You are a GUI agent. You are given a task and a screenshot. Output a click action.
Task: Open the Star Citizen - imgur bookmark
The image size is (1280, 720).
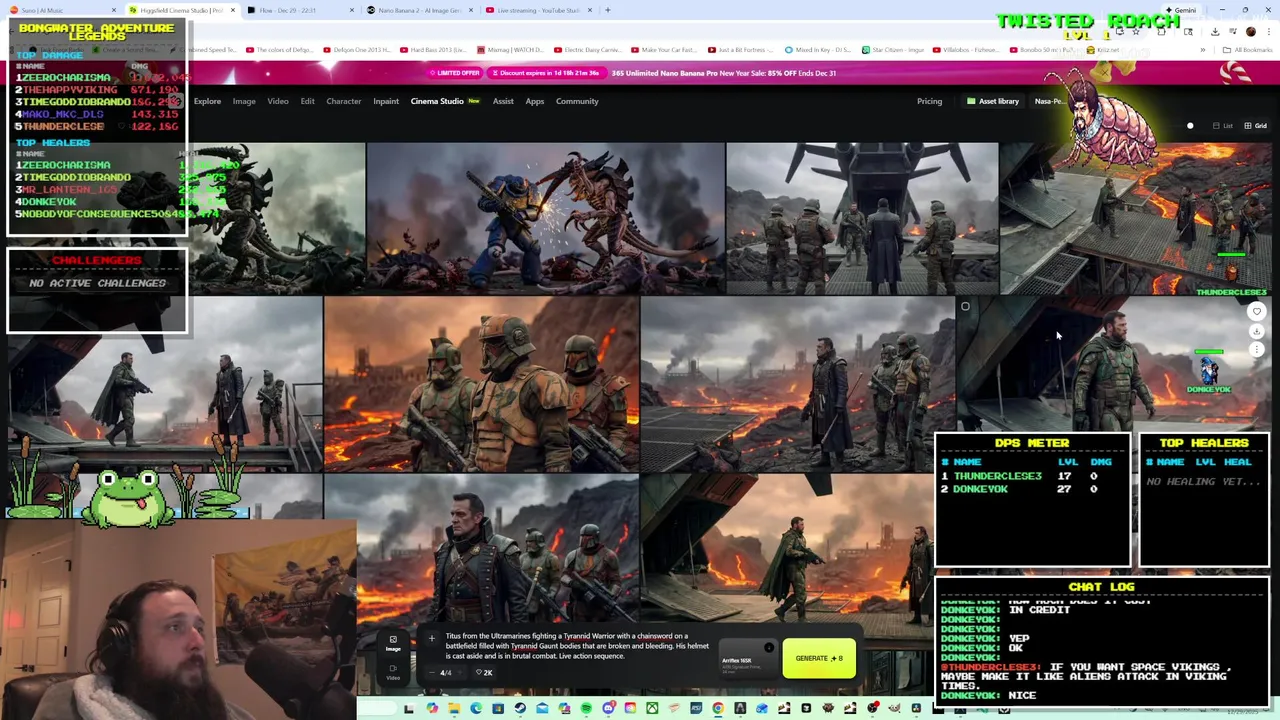pos(892,50)
